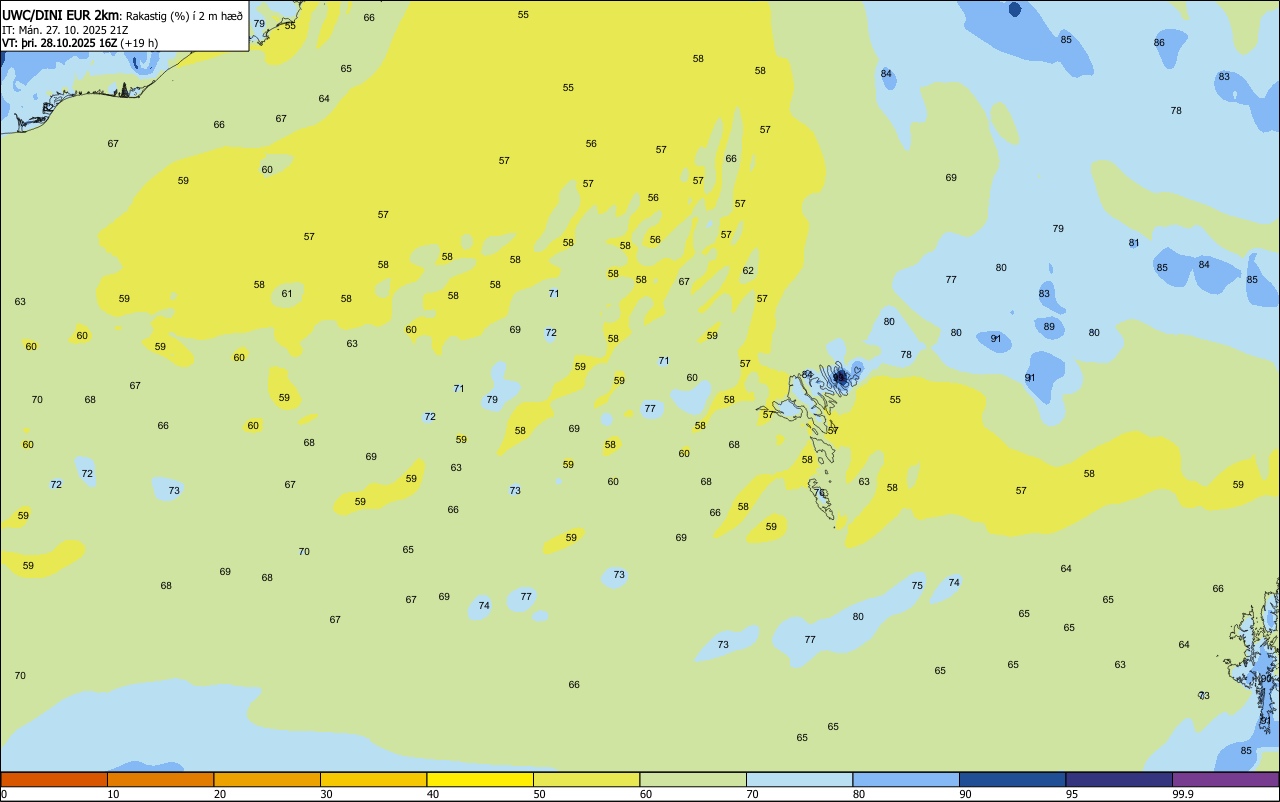Viewport: 1280px width, 802px height.
Task: Click the '90' legend tick label
Action: pos(965,794)
